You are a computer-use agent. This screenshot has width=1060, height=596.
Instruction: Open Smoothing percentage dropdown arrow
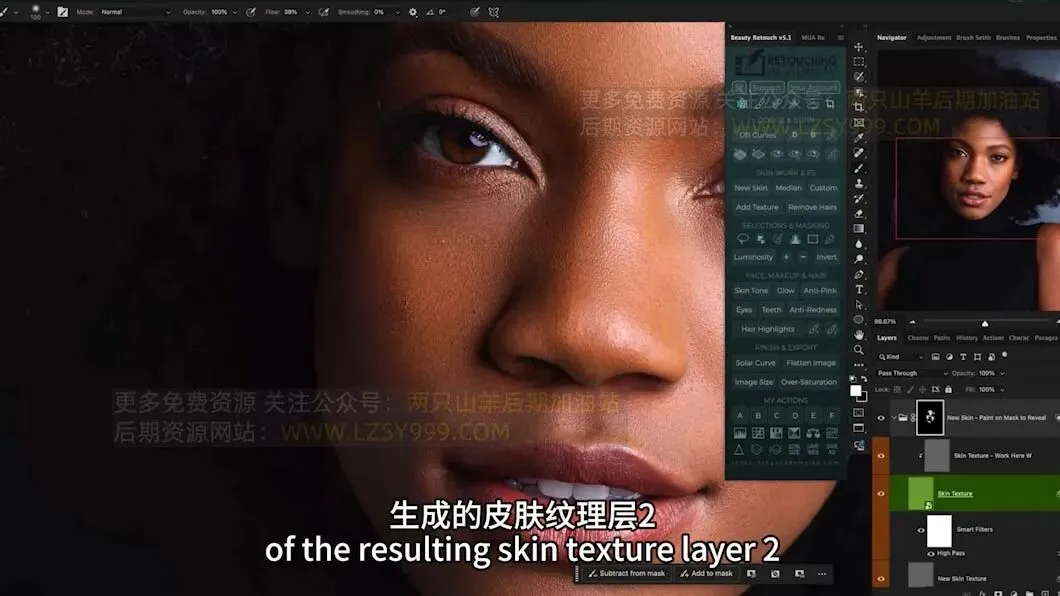click(x=397, y=12)
